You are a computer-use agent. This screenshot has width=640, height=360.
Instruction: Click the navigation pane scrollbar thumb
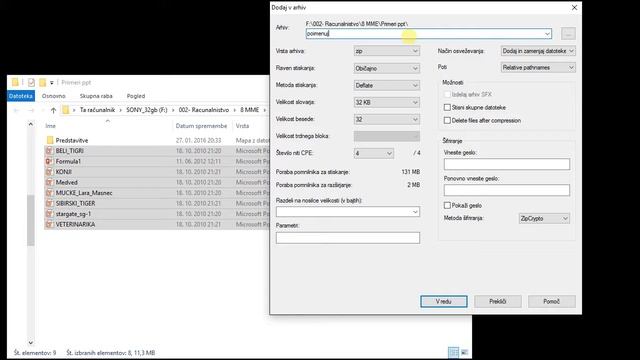(31, 220)
